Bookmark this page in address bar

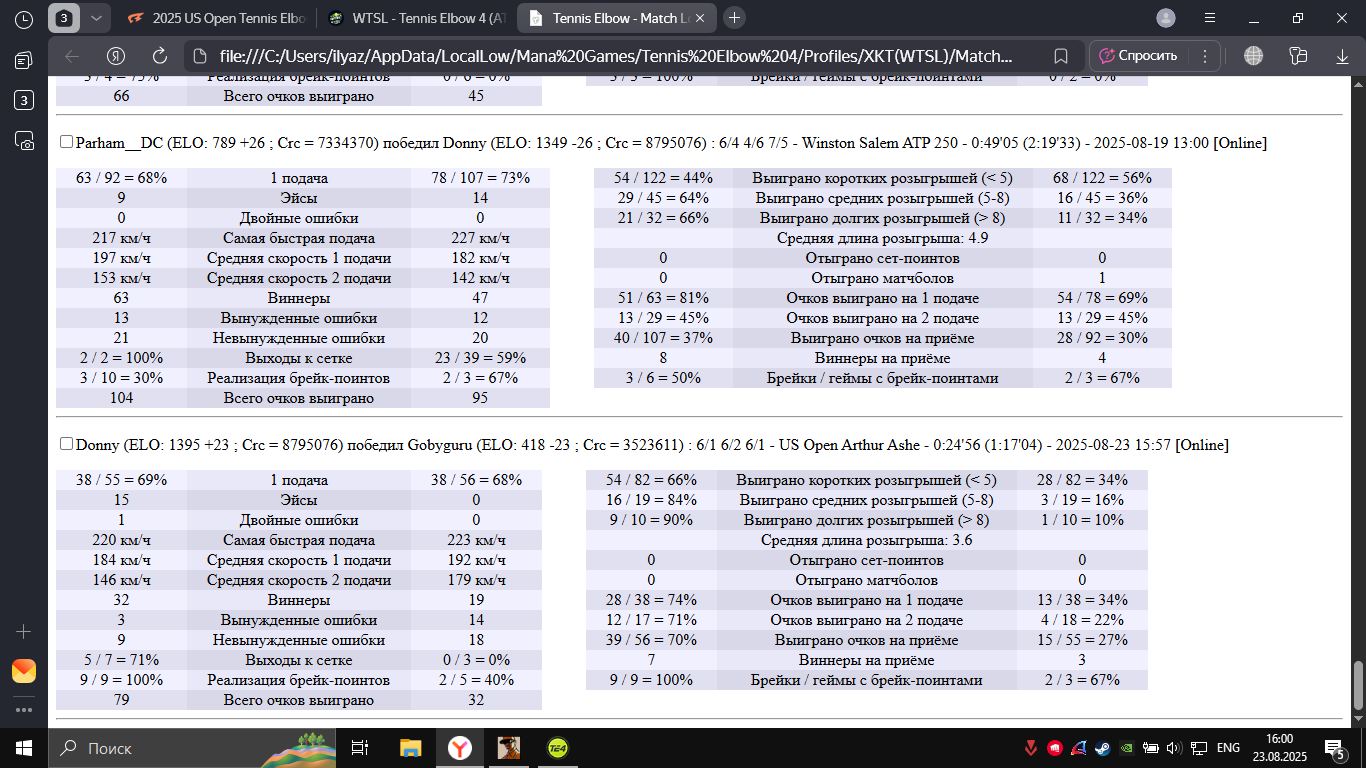point(1061,56)
